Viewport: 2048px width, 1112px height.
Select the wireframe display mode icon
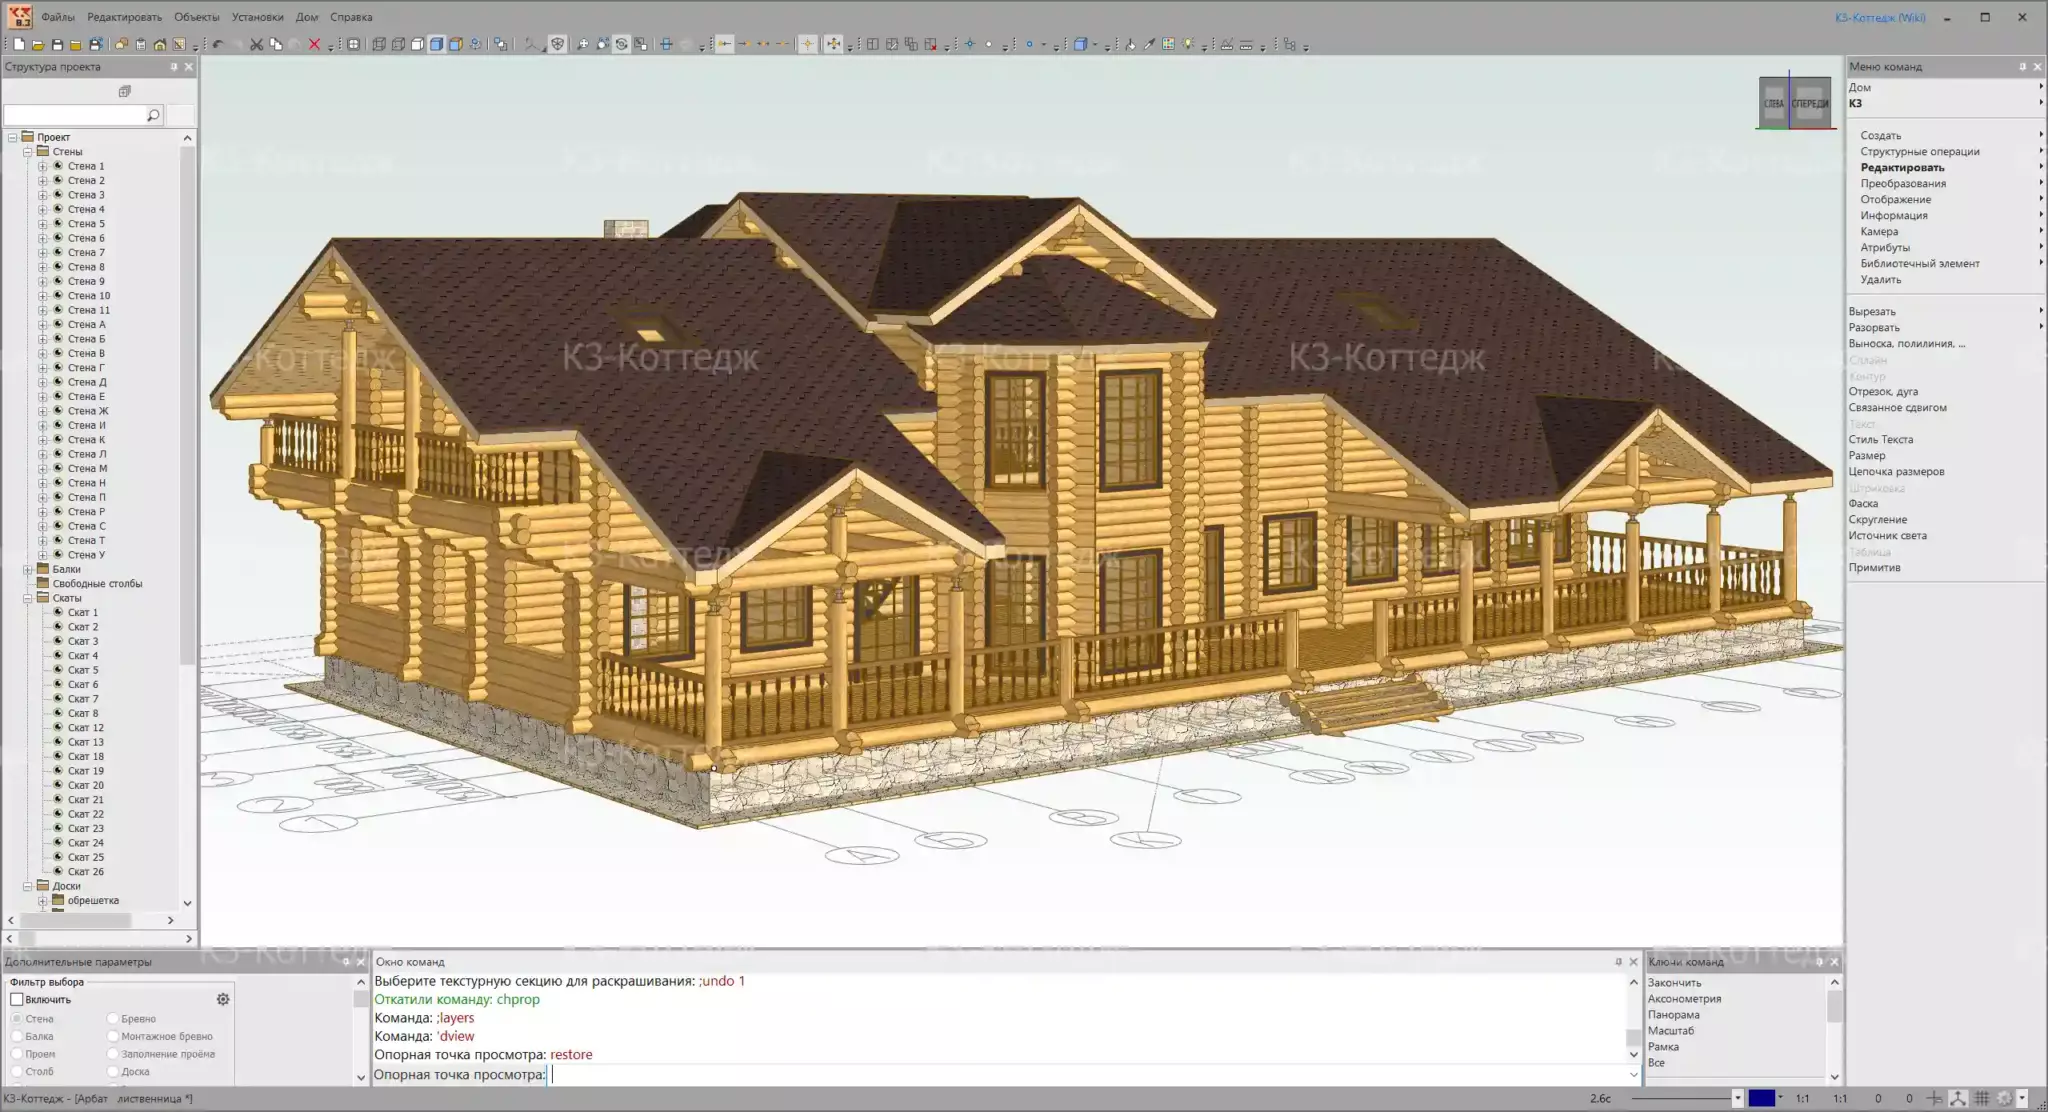click(x=379, y=44)
